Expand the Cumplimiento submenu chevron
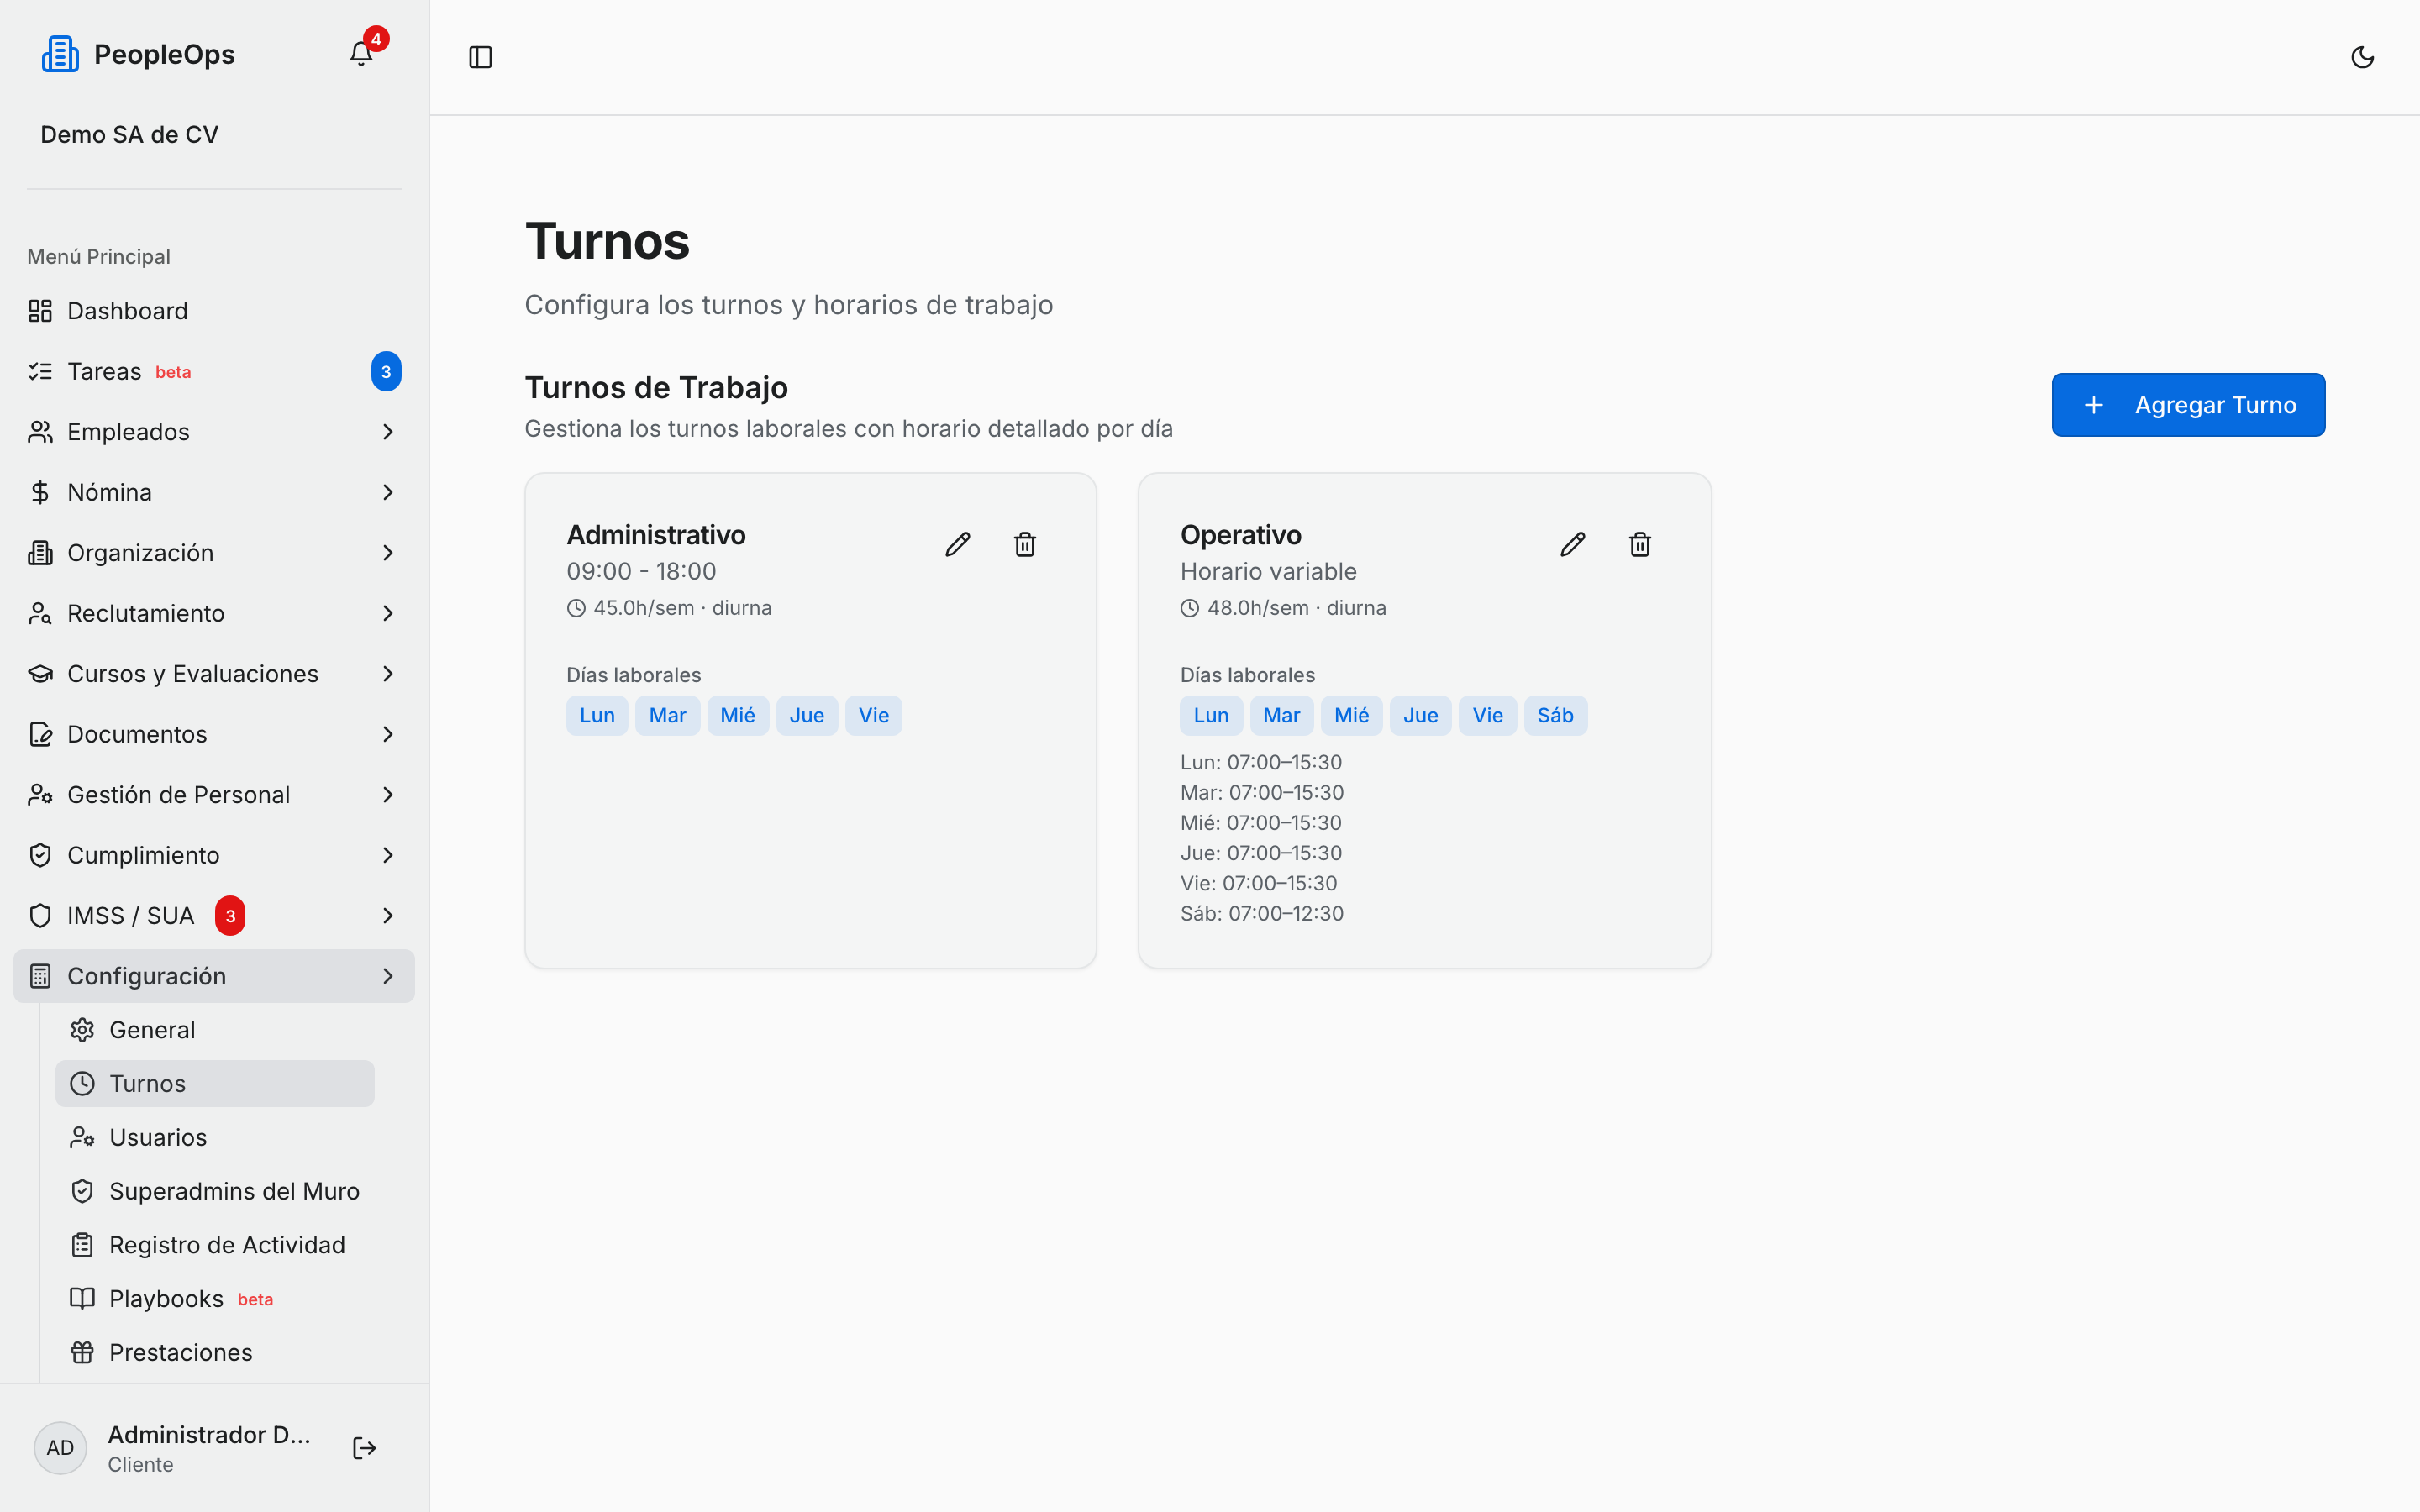 (388, 855)
